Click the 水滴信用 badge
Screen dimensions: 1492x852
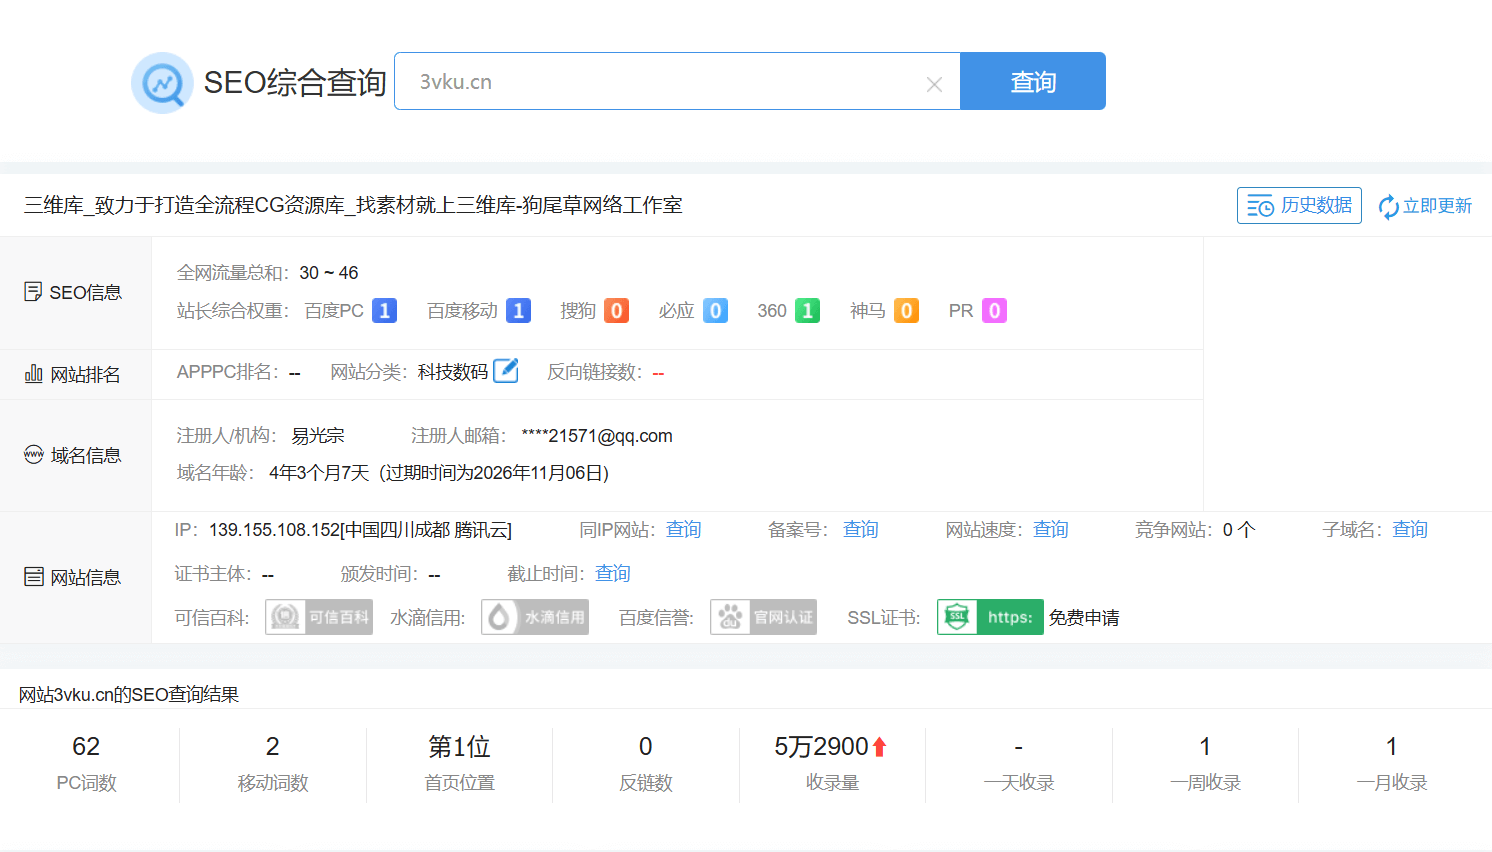pyautogui.click(x=535, y=617)
